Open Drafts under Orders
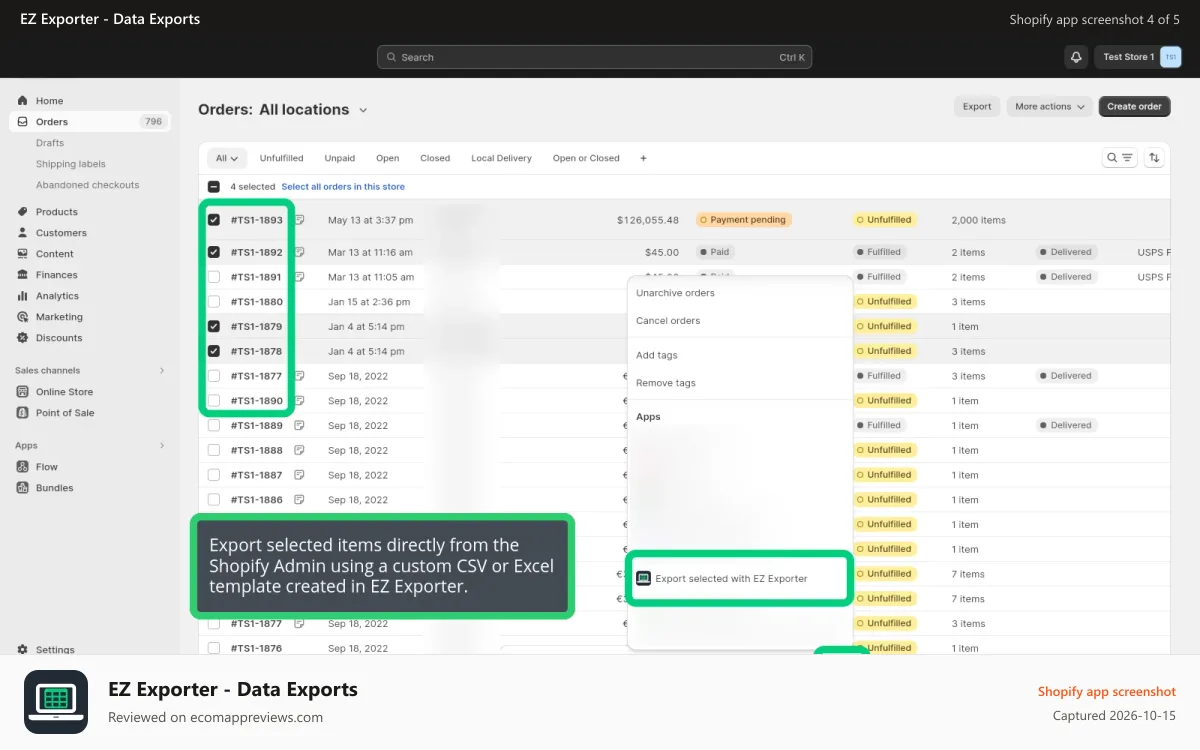Screen dimensions: 1200x750 [50, 143]
